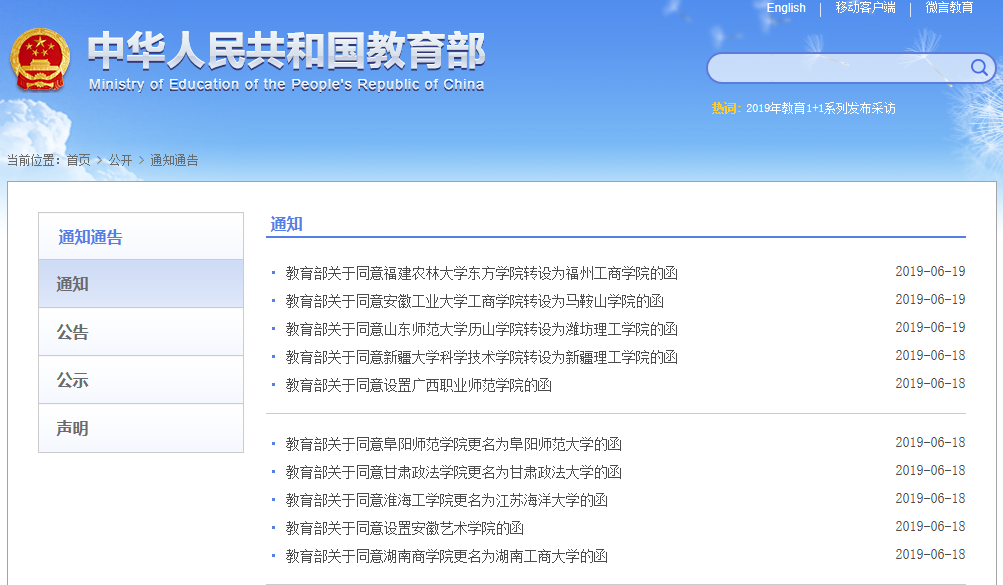The width and height of the screenshot is (1003, 585).
Task: Open notice about 马鞍山学院 conversion
Action: (474, 301)
